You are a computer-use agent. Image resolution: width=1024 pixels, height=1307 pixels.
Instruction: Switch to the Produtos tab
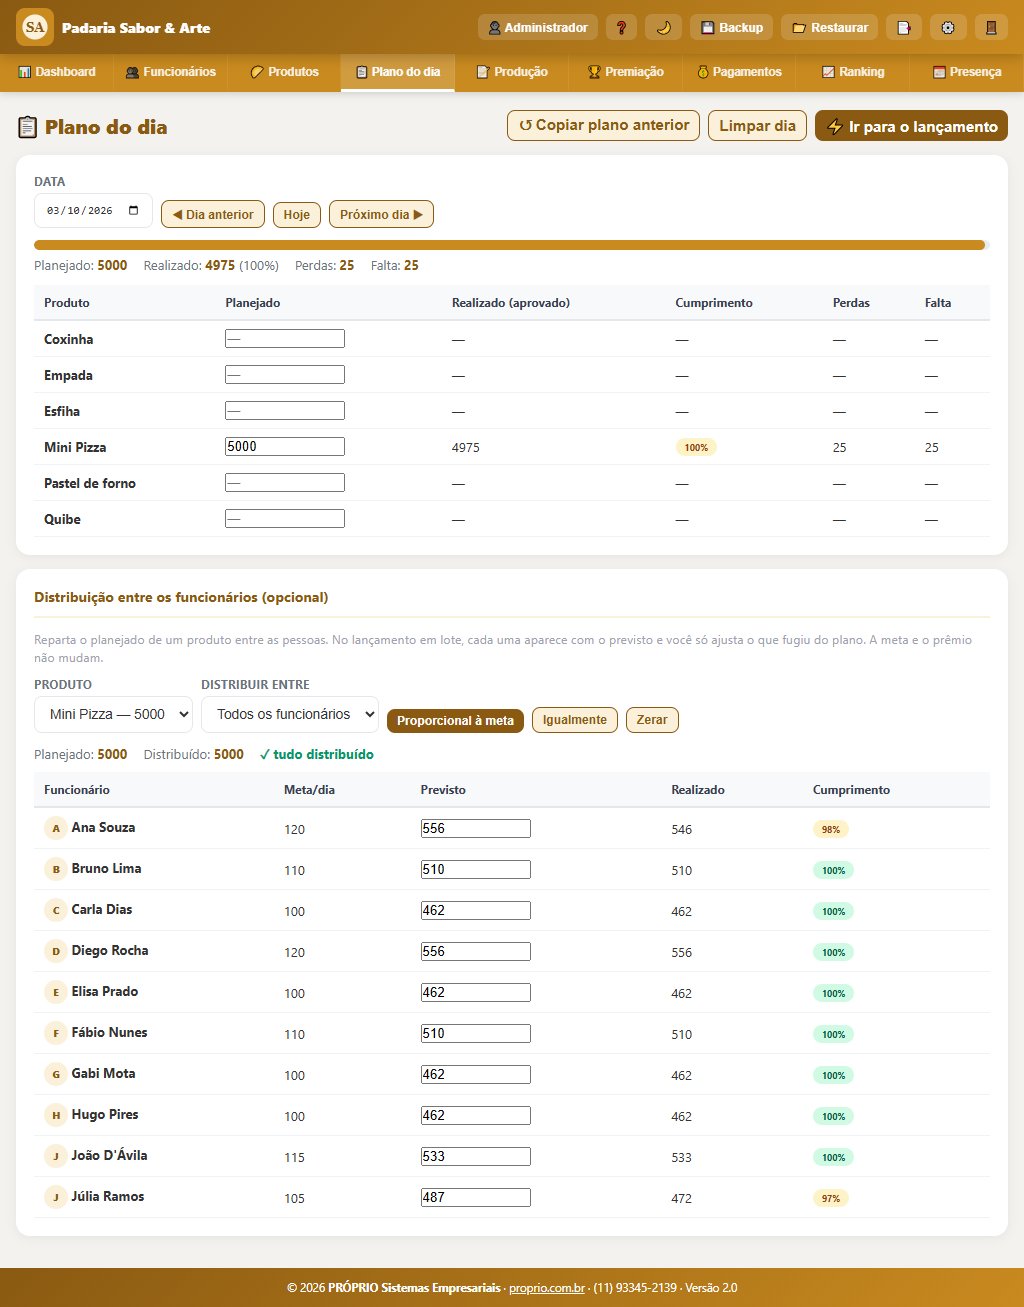284,72
